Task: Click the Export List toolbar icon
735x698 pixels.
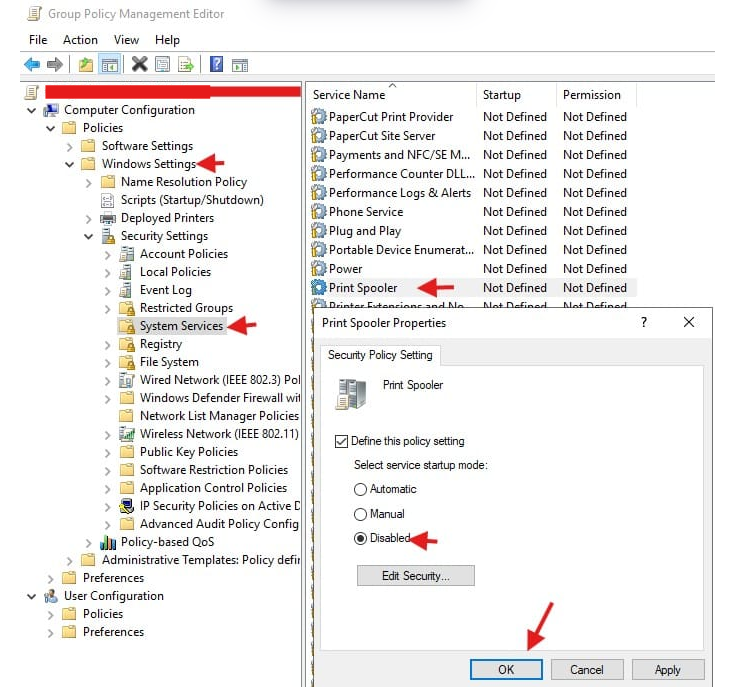Action: click(x=185, y=65)
